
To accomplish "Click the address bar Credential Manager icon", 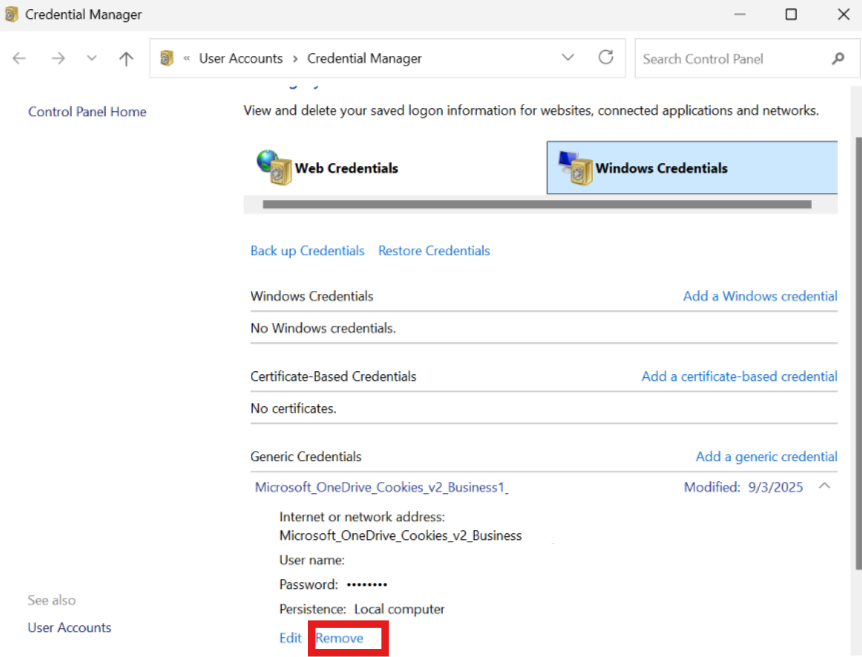I will (x=167, y=58).
